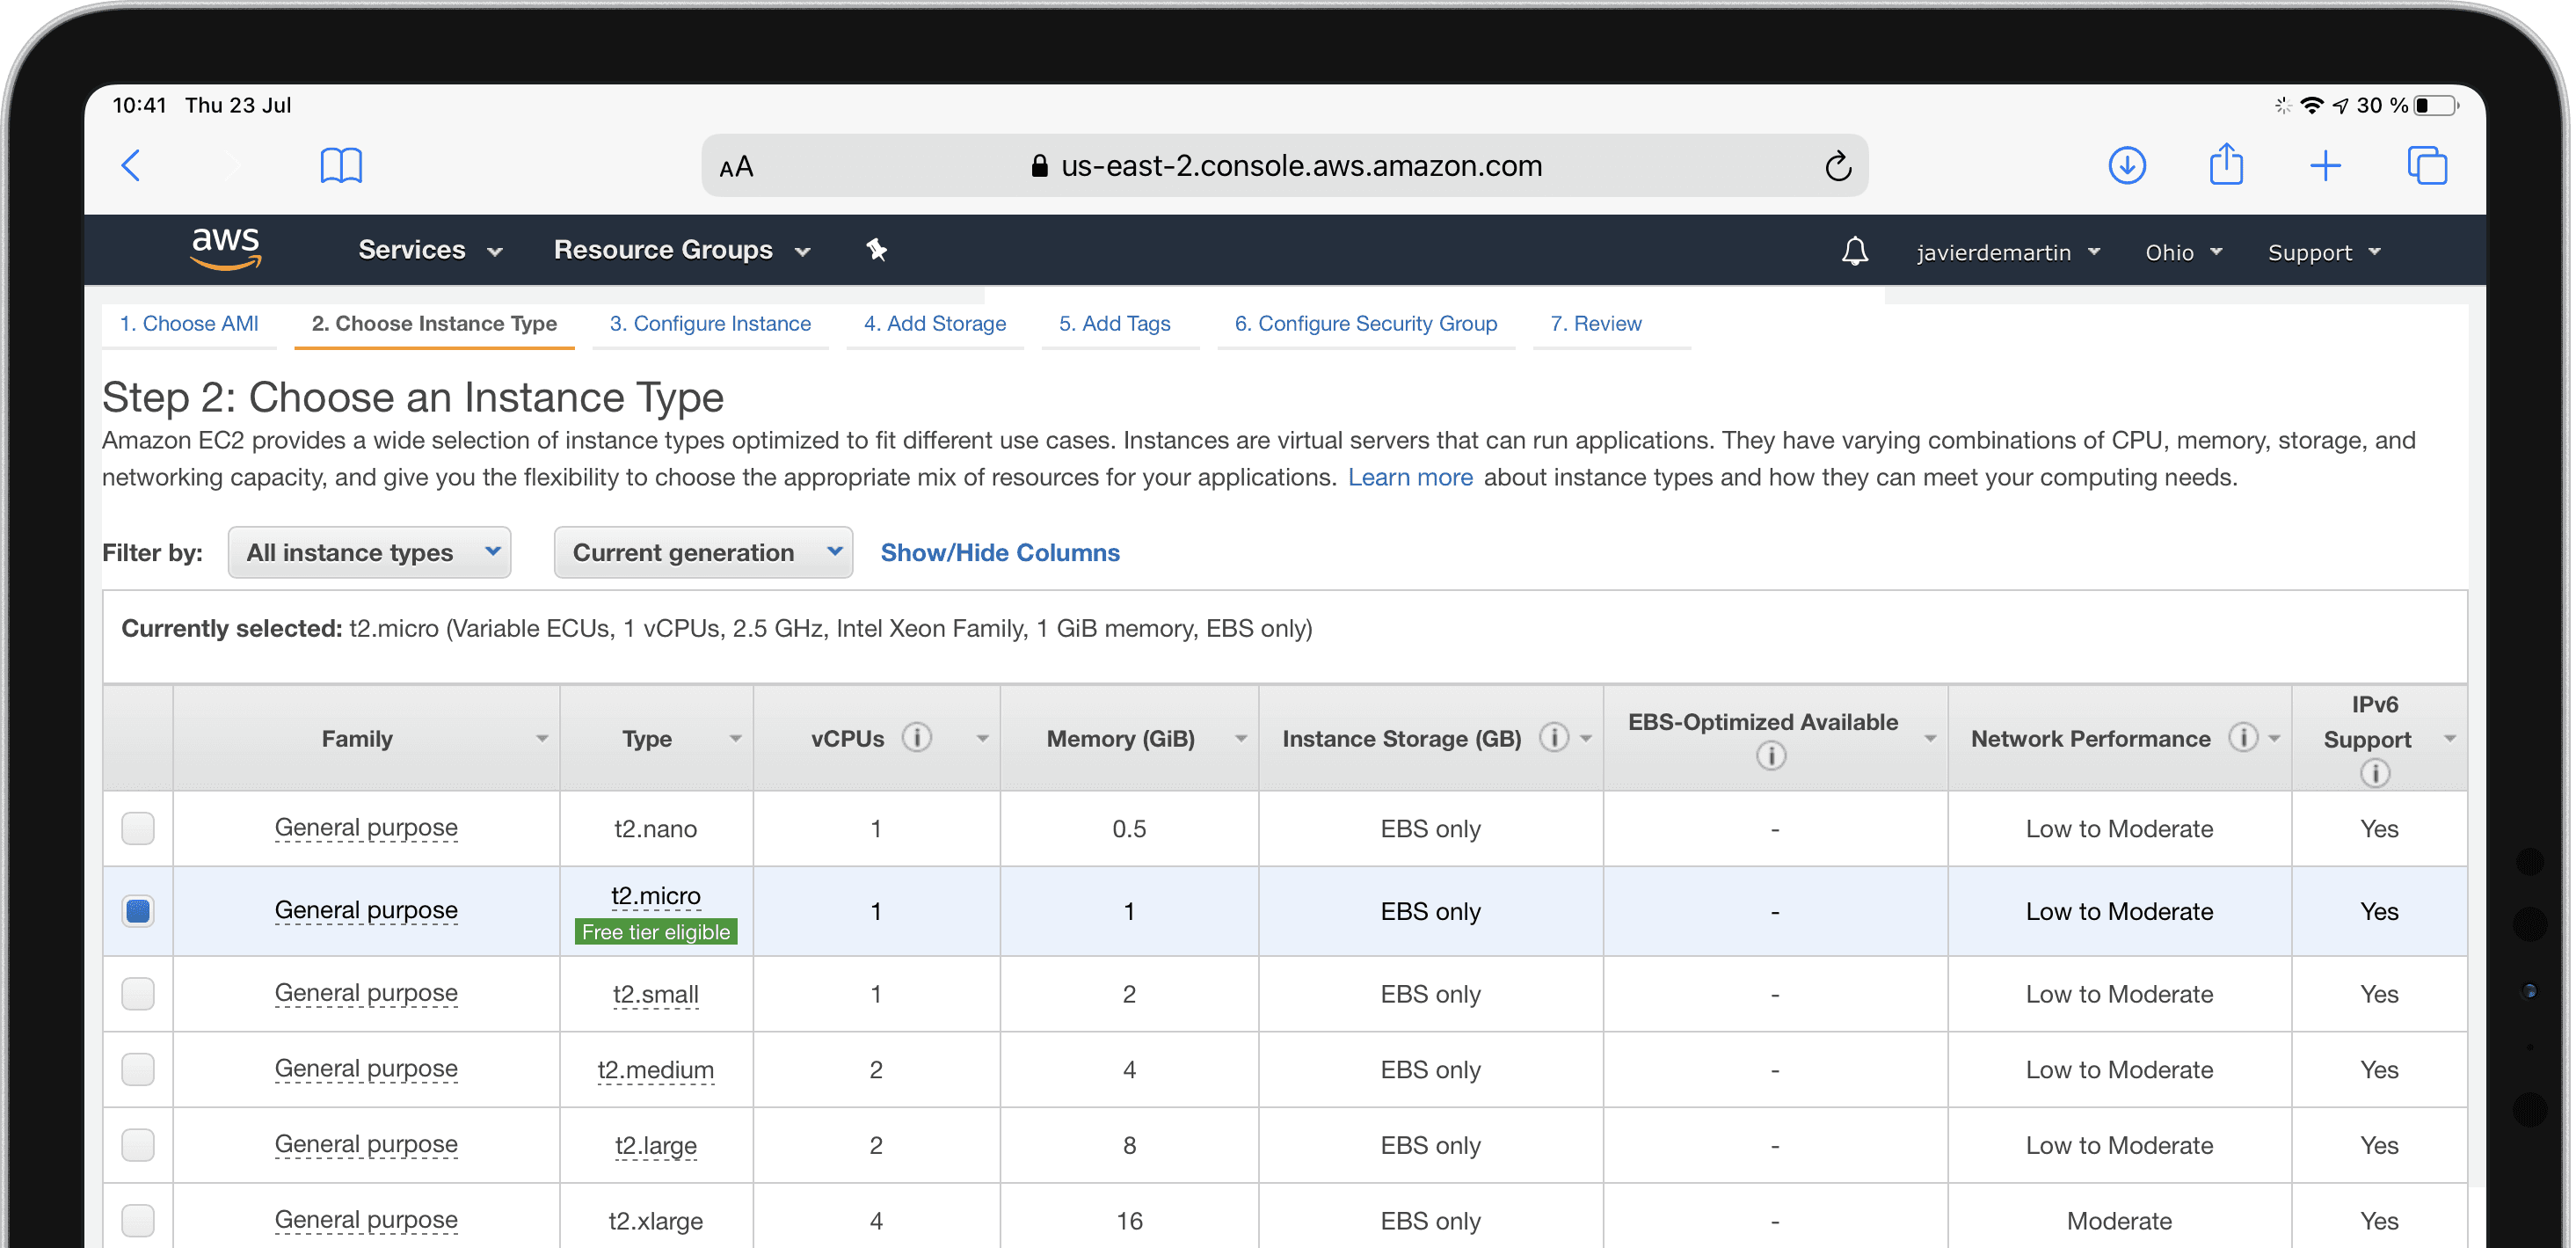
Task: Click the pin shortcuts icon in AWS bar
Action: pos(876,249)
